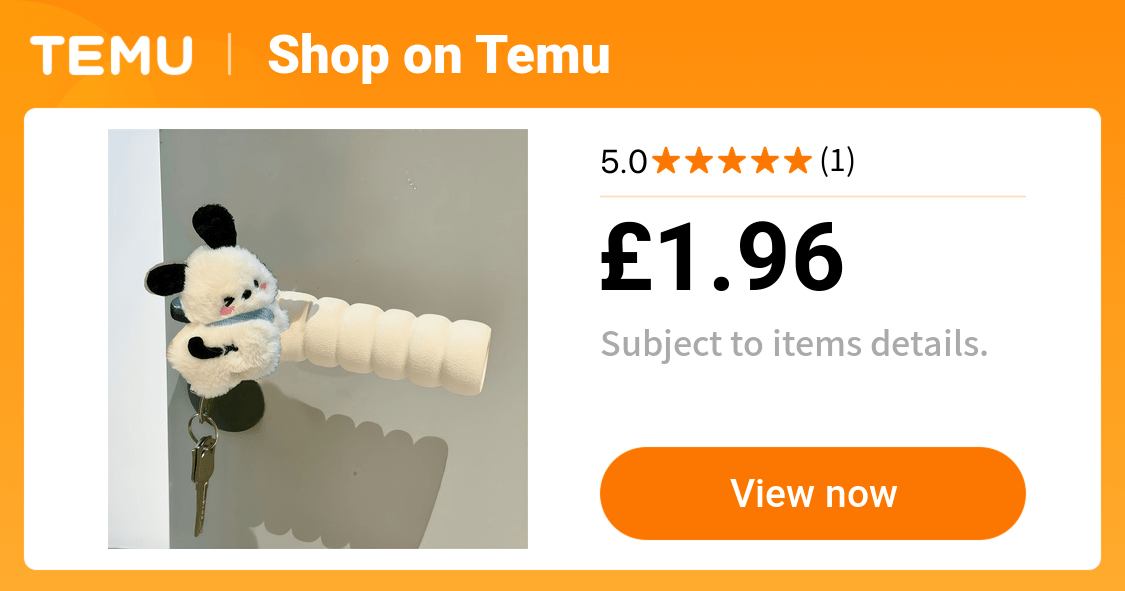Click the orange header banner background
1125x591 pixels.
pyautogui.click(x=861, y=54)
